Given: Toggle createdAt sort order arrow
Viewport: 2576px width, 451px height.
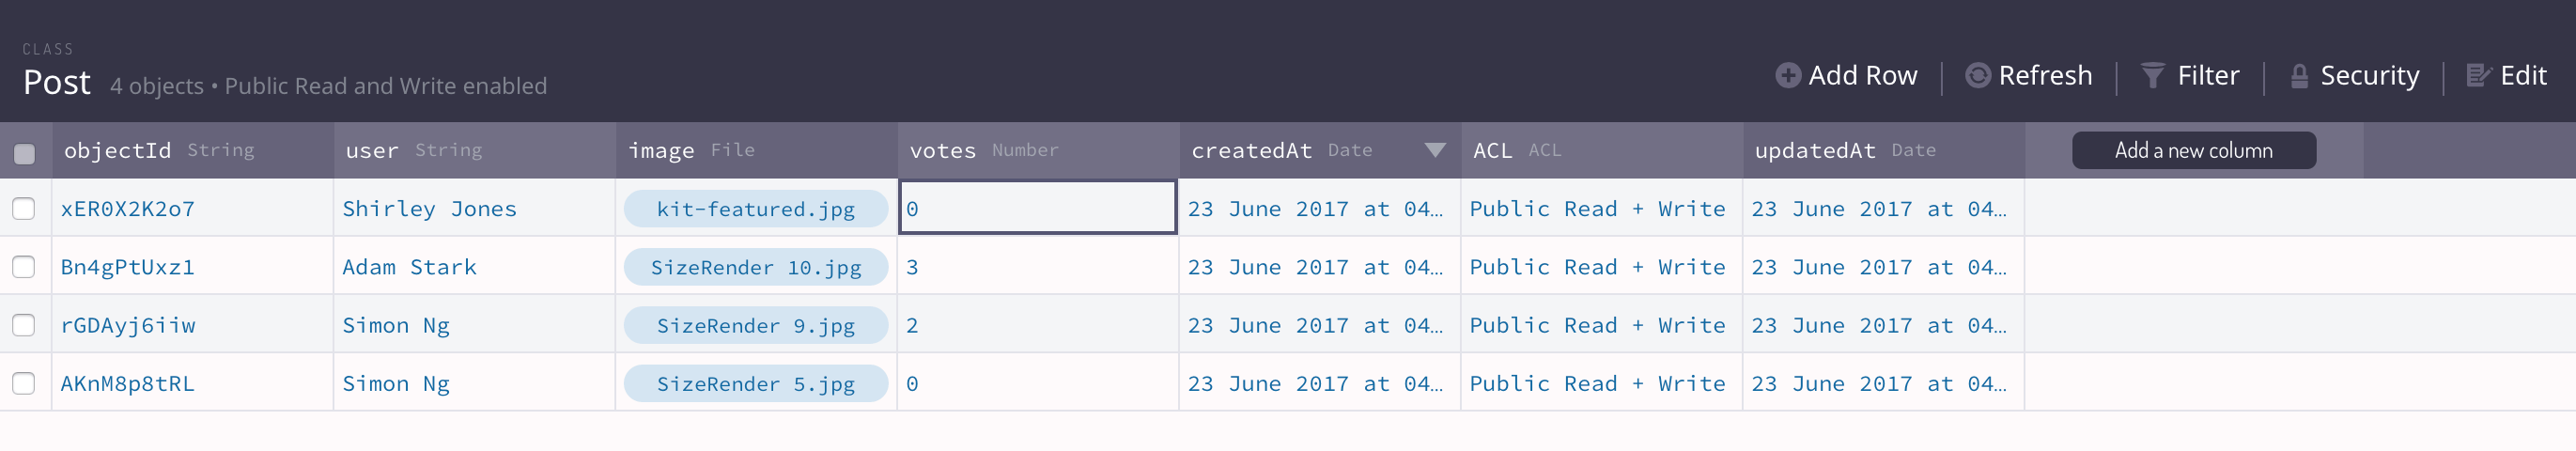Looking at the screenshot, I should [1435, 150].
